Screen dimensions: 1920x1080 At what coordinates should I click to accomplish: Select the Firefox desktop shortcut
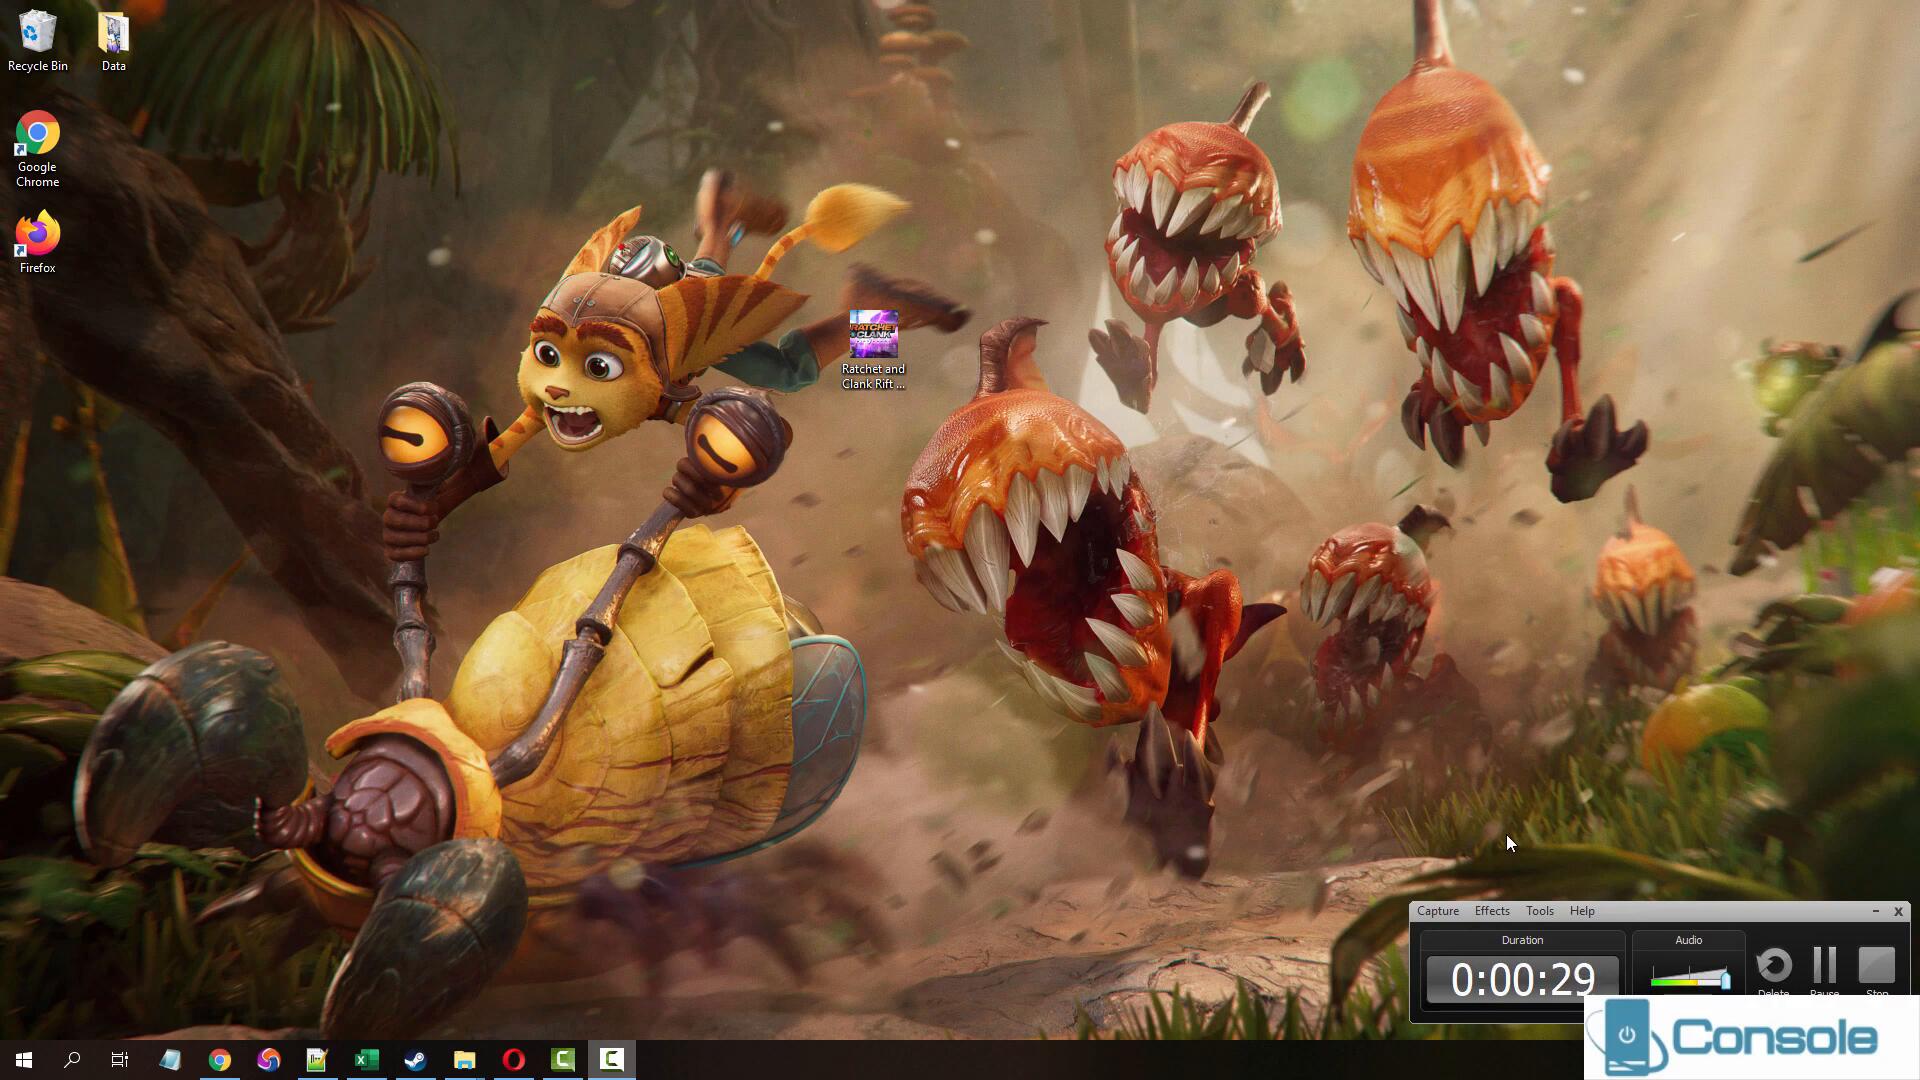37,241
